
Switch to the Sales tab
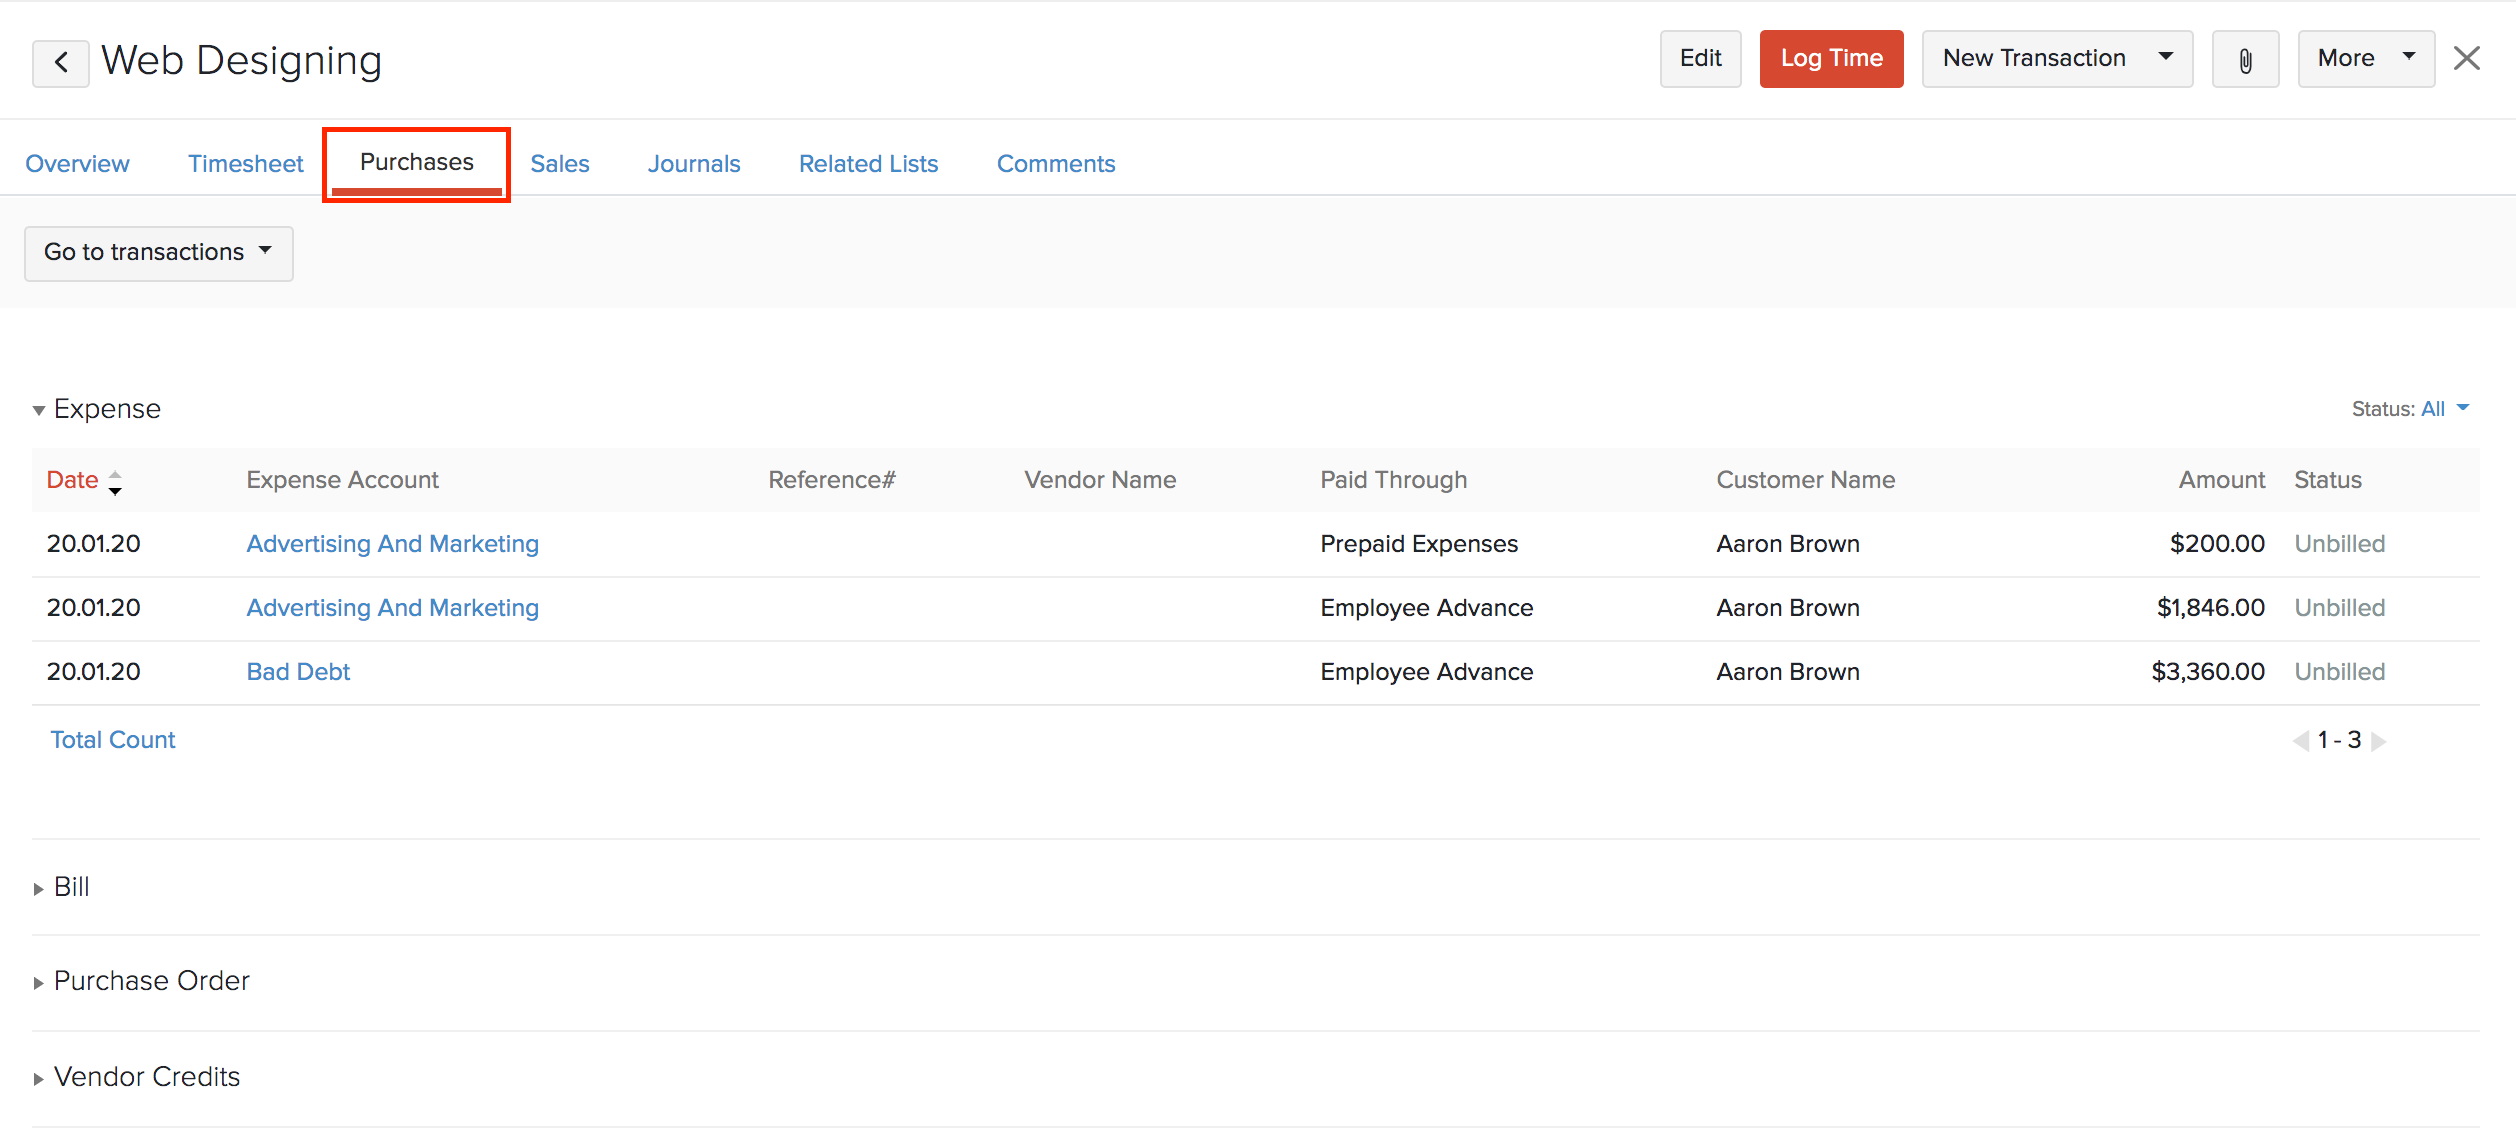[x=559, y=164]
